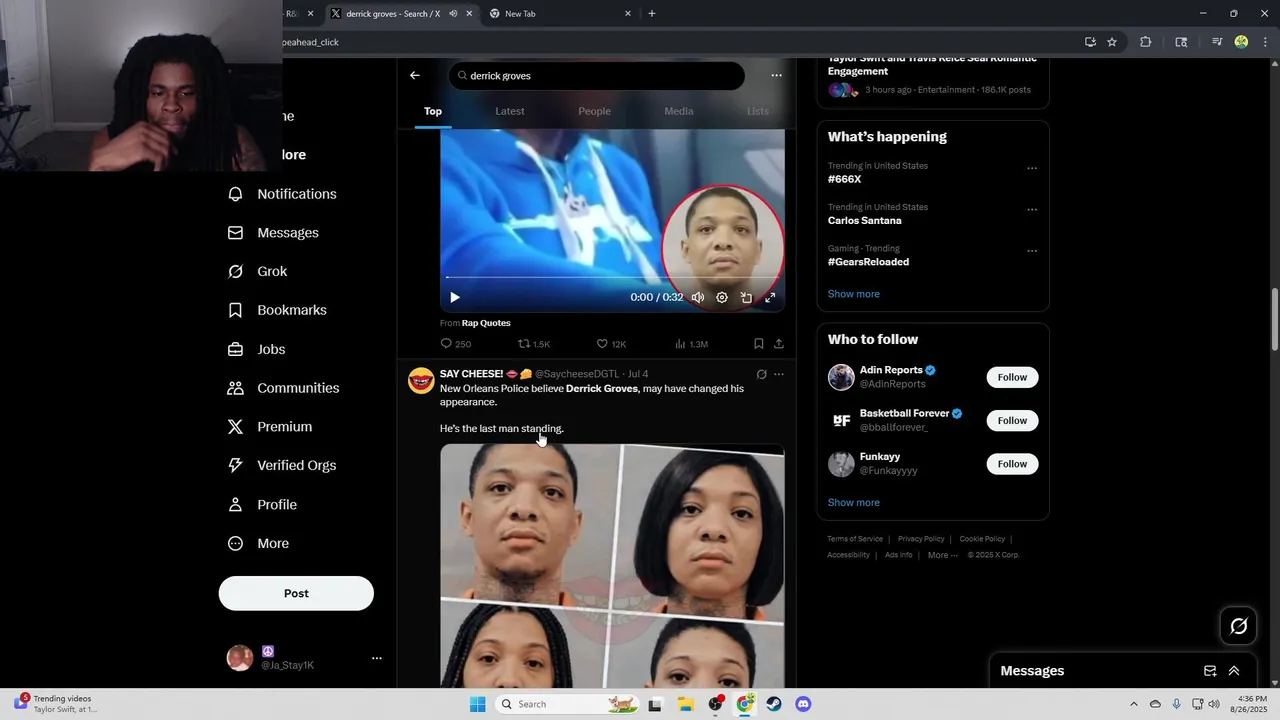Follow Adin Reports
The height and width of the screenshot is (720, 1280).
pyautogui.click(x=1012, y=377)
